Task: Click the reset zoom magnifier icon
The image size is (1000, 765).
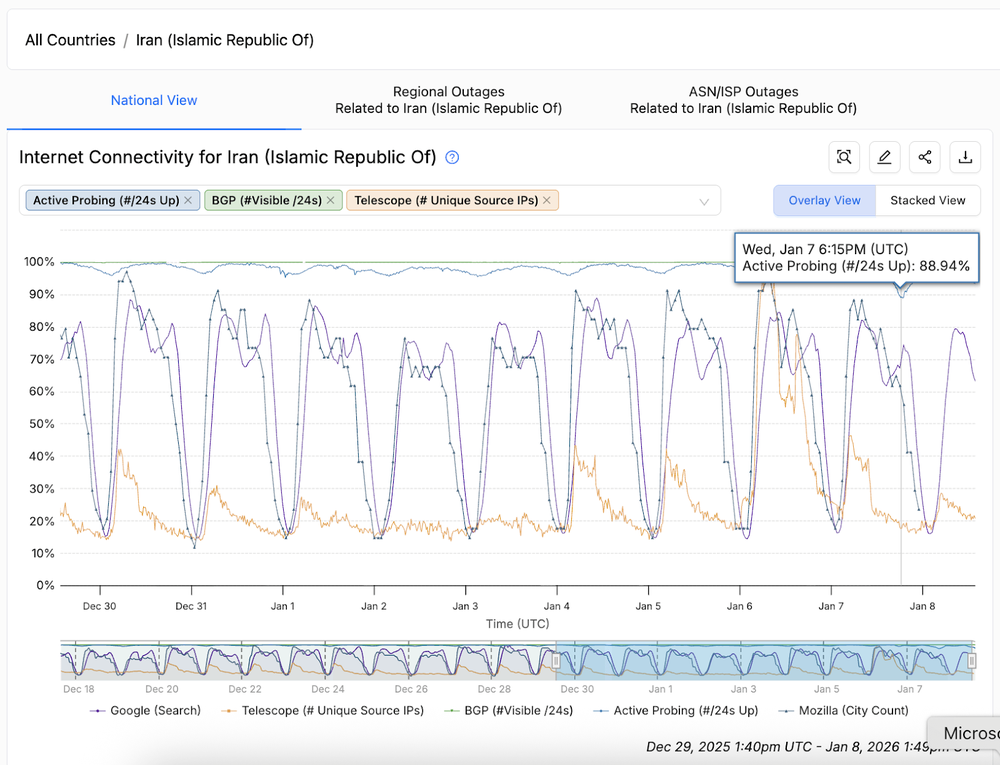Action: click(845, 157)
